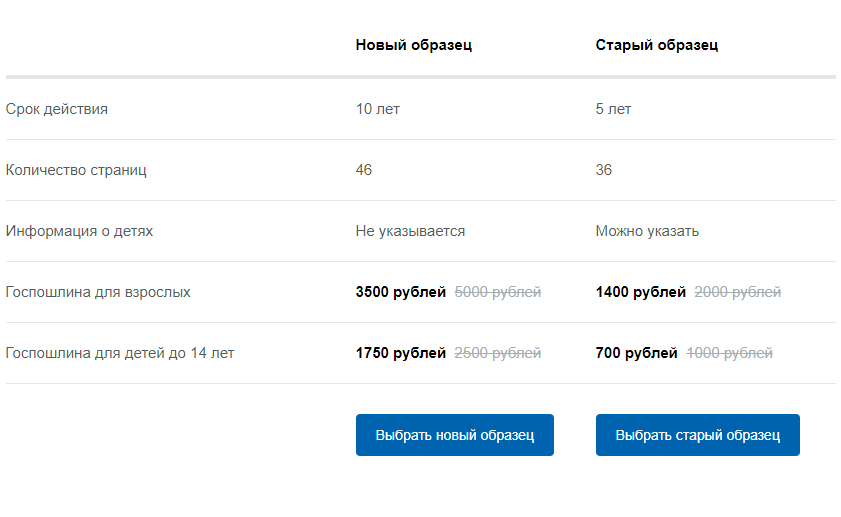
Task: Click the '10 лет' validity value
Action: click(x=378, y=109)
